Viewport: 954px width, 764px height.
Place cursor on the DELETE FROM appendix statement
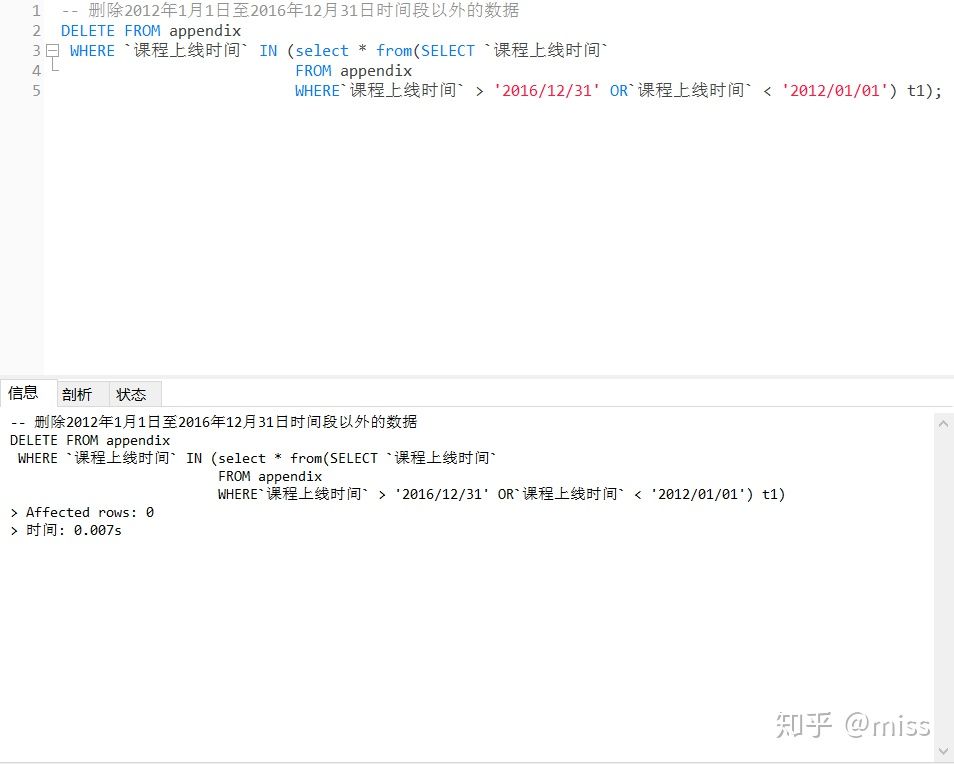(148, 30)
